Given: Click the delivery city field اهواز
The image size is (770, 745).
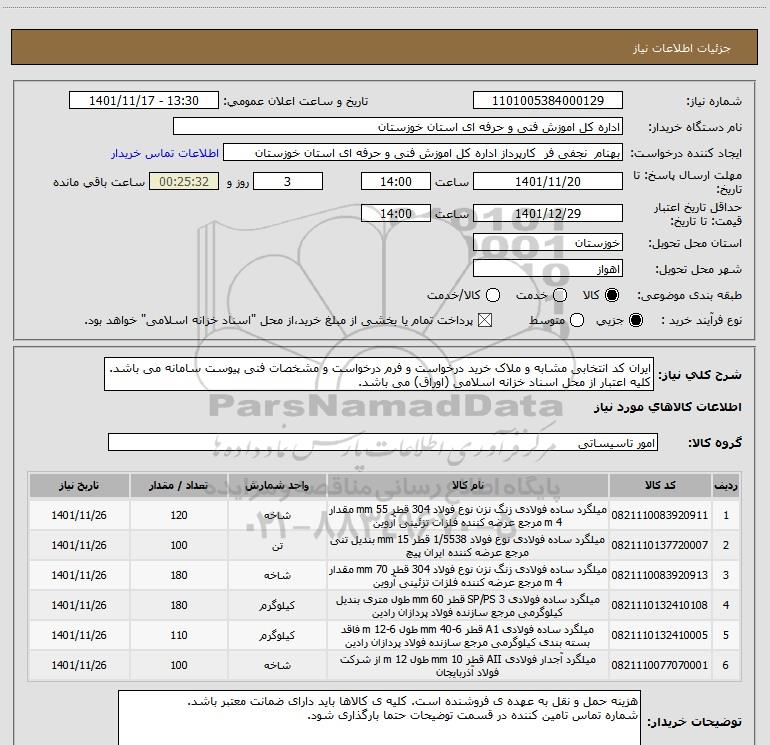Looking at the screenshot, I should 548,269.
